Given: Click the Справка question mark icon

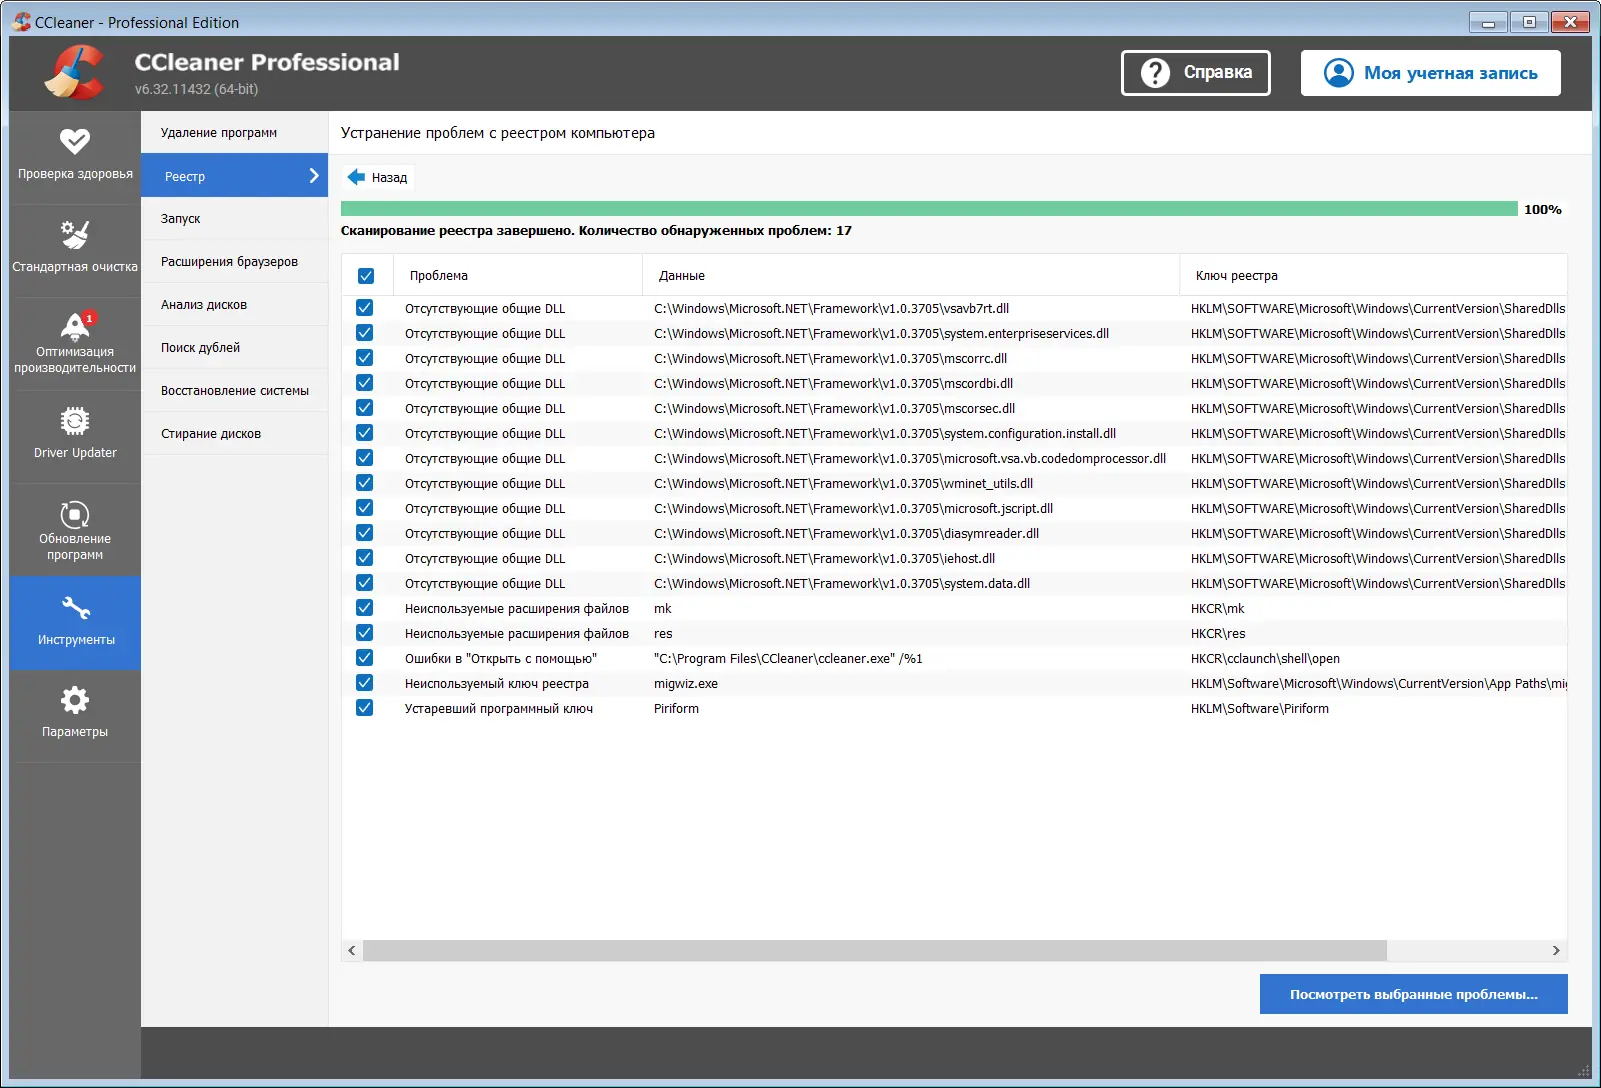Looking at the screenshot, I should pyautogui.click(x=1155, y=72).
